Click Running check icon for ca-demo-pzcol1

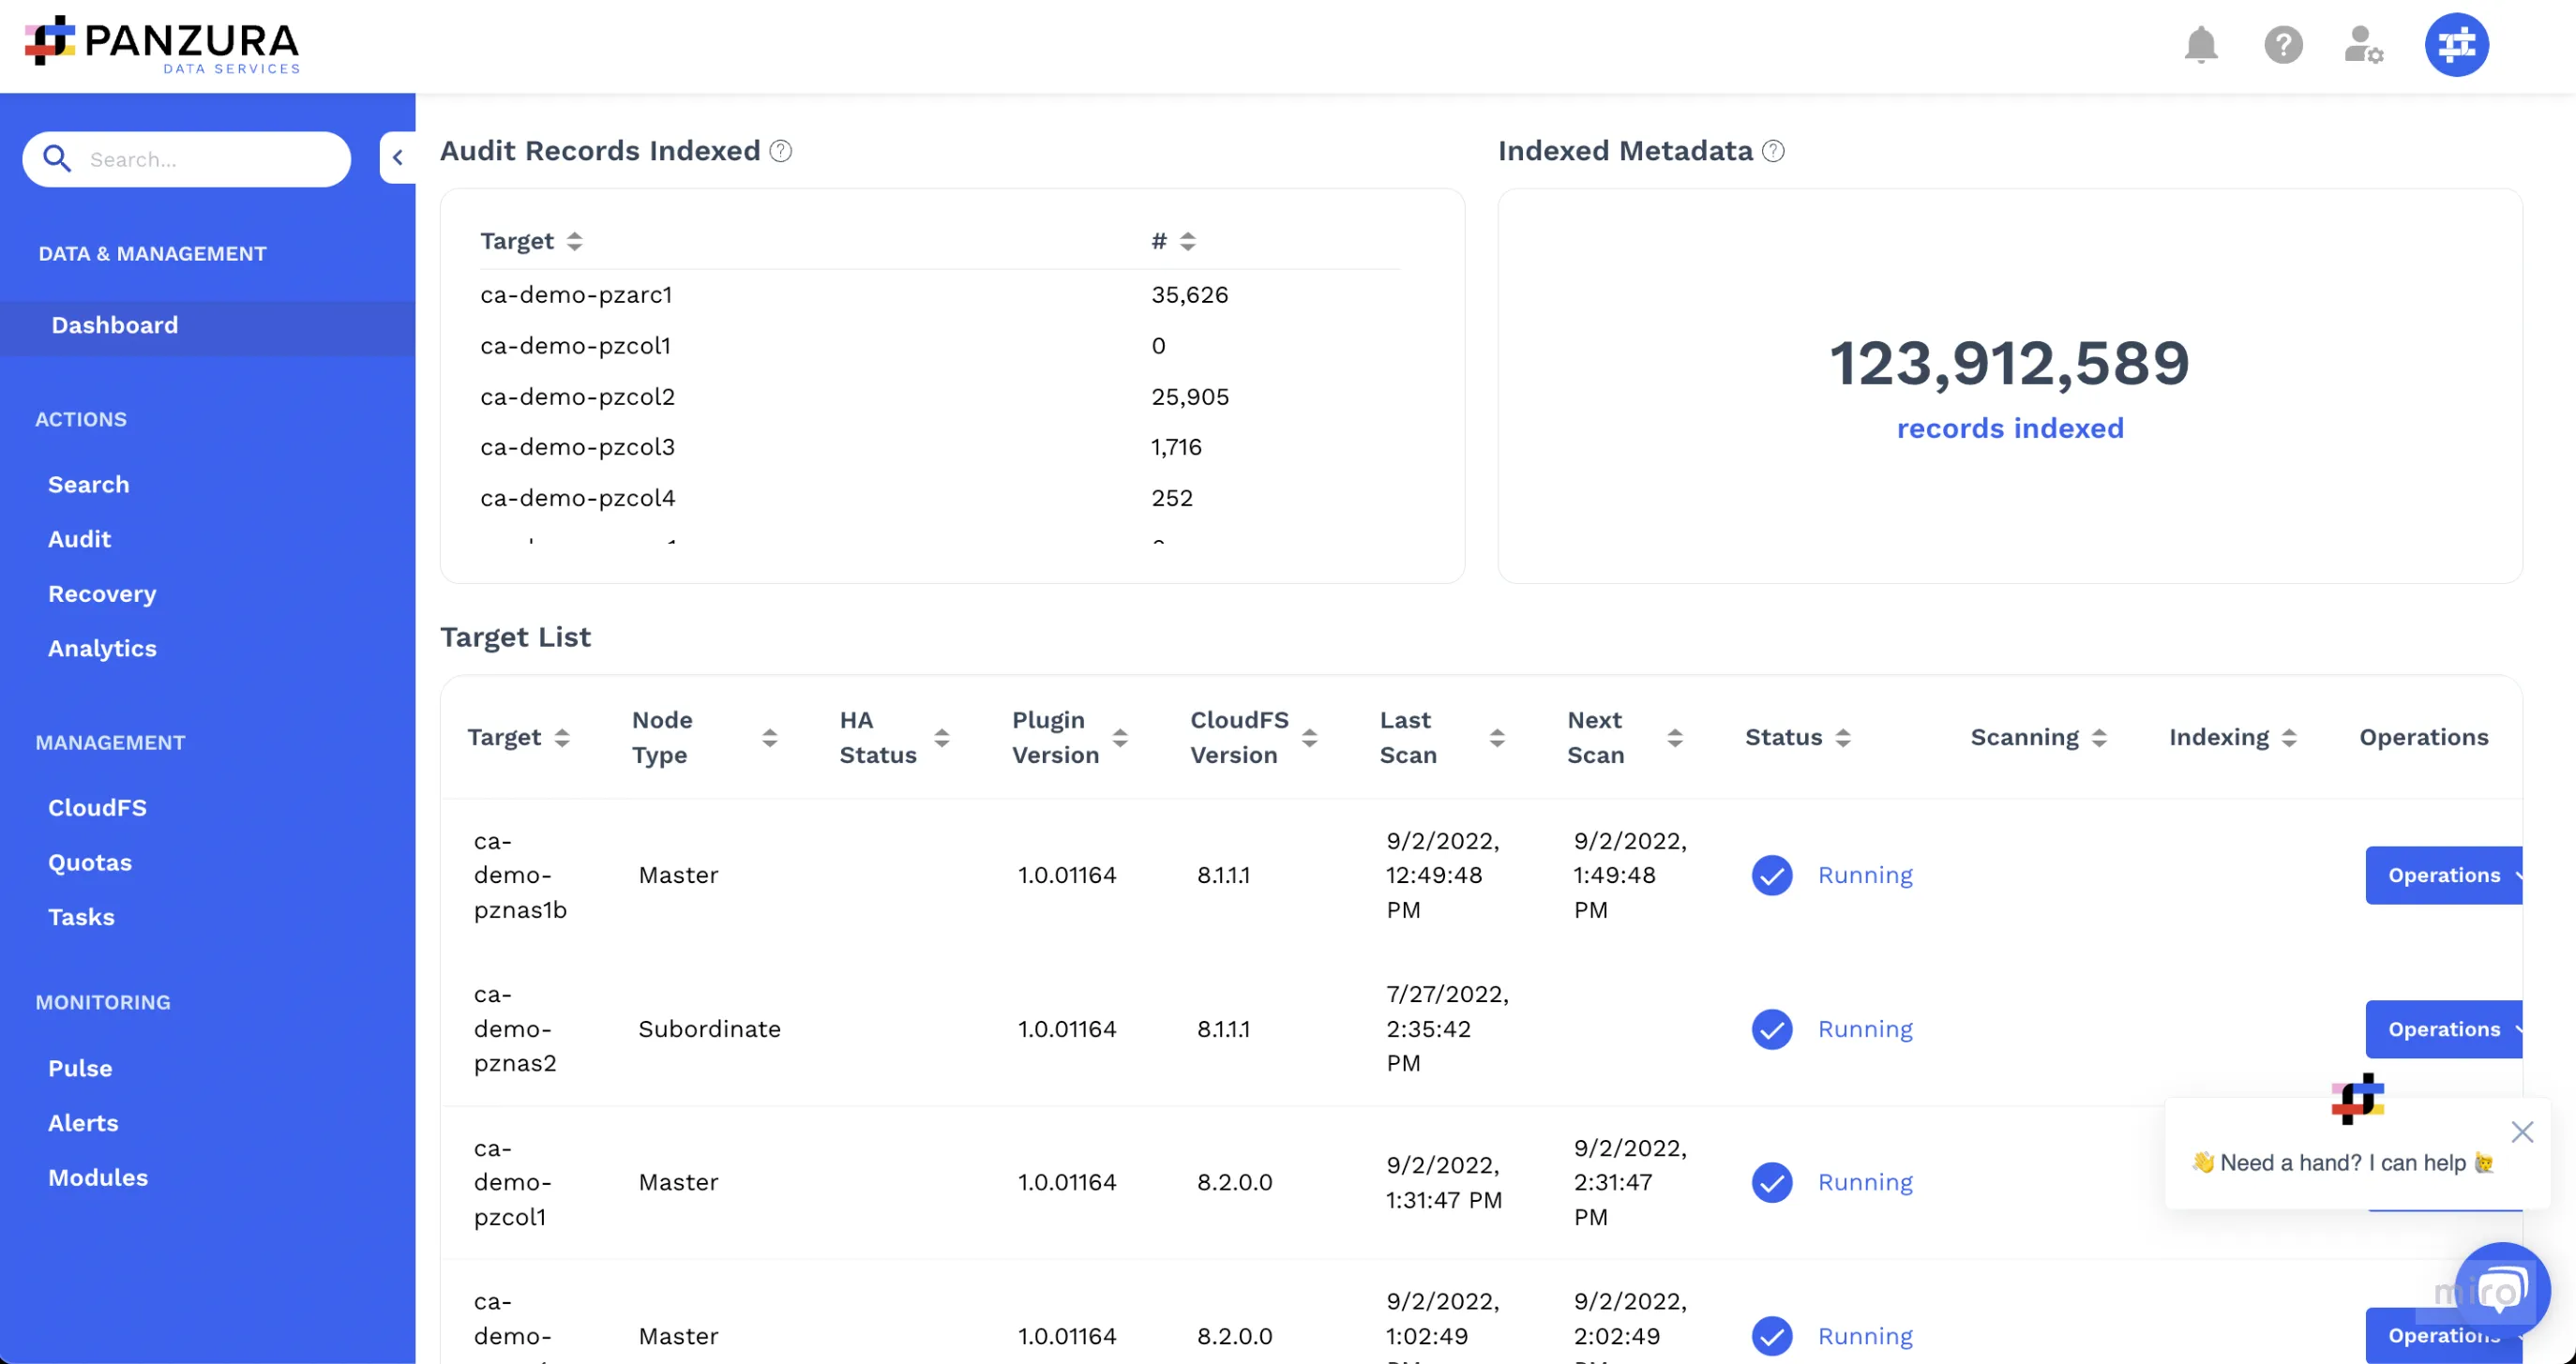coord(1772,1183)
